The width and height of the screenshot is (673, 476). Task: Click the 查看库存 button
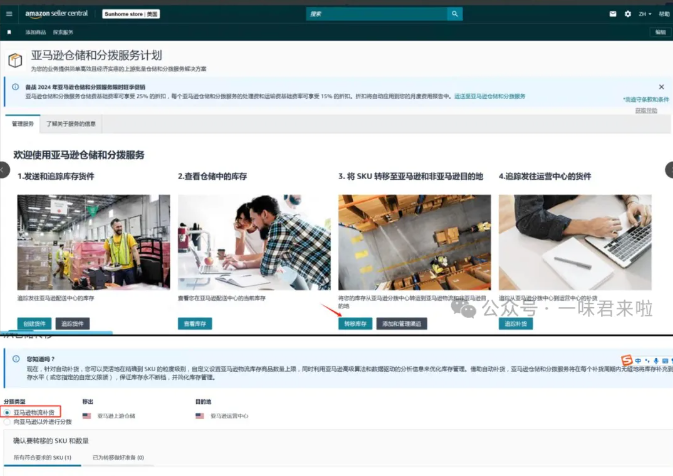coord(194,324)
